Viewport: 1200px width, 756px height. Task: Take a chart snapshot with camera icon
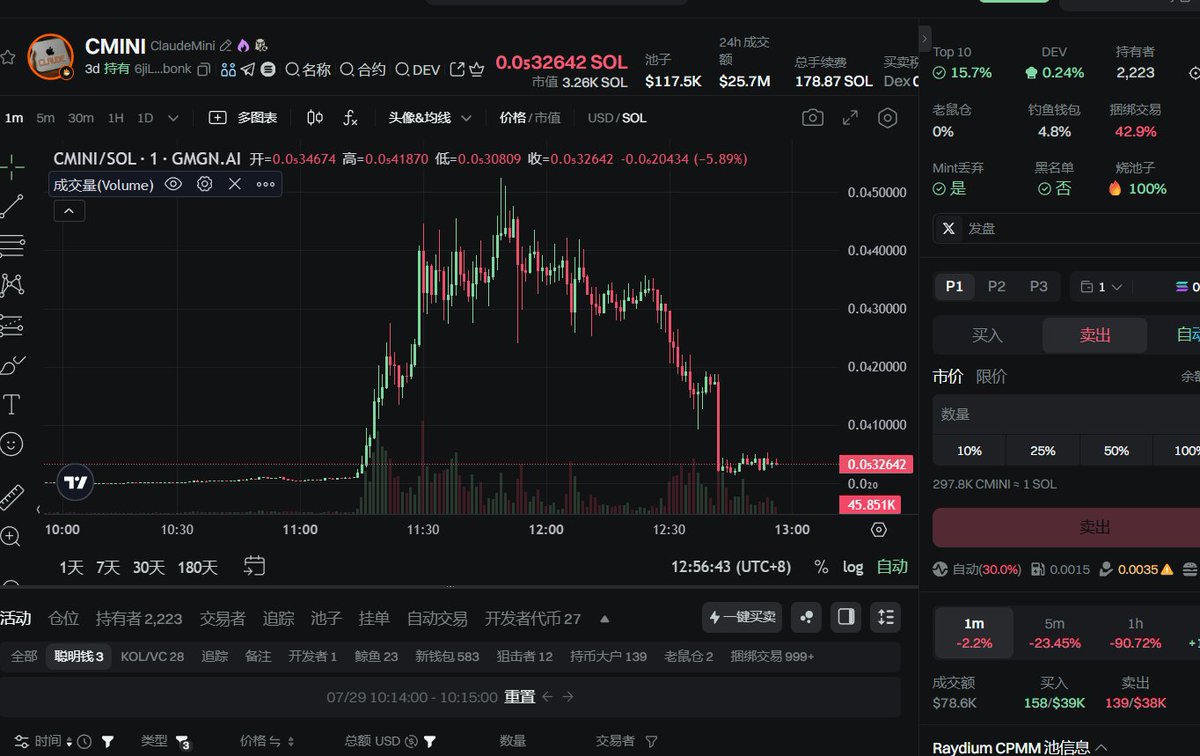pyautogui.click(x=812, y=118)
